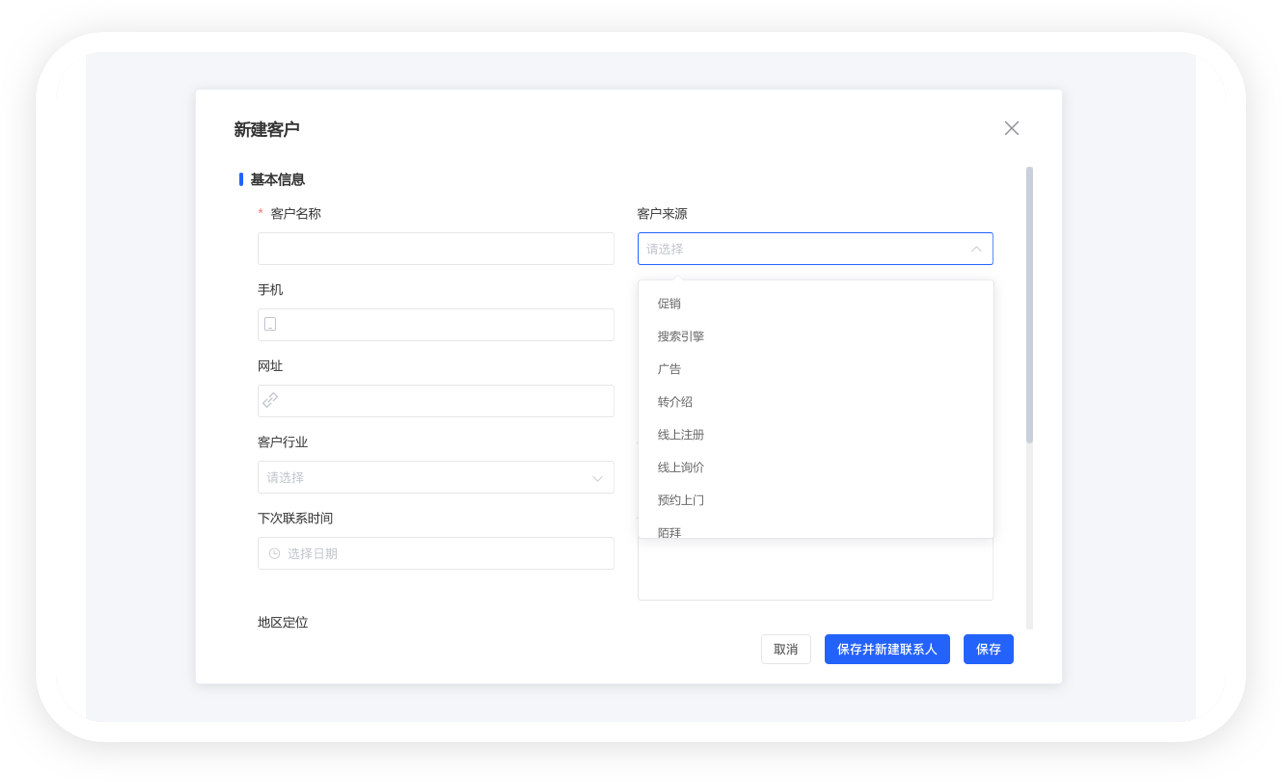The width and height of the screenshot is (1282, 782).
Task: Click the 保存 button
Action: point(989,649)
